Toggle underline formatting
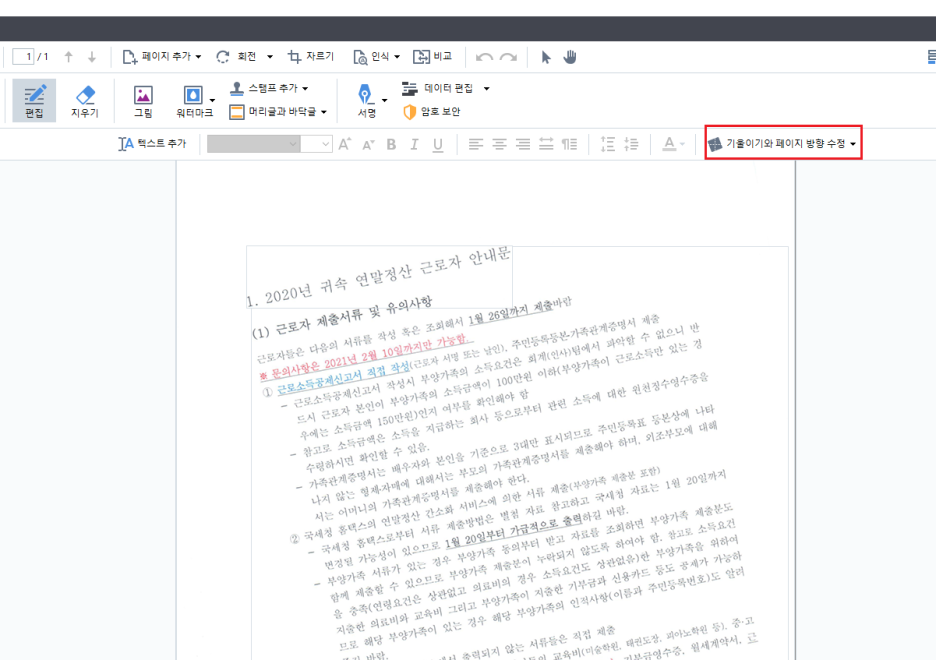 438,144
